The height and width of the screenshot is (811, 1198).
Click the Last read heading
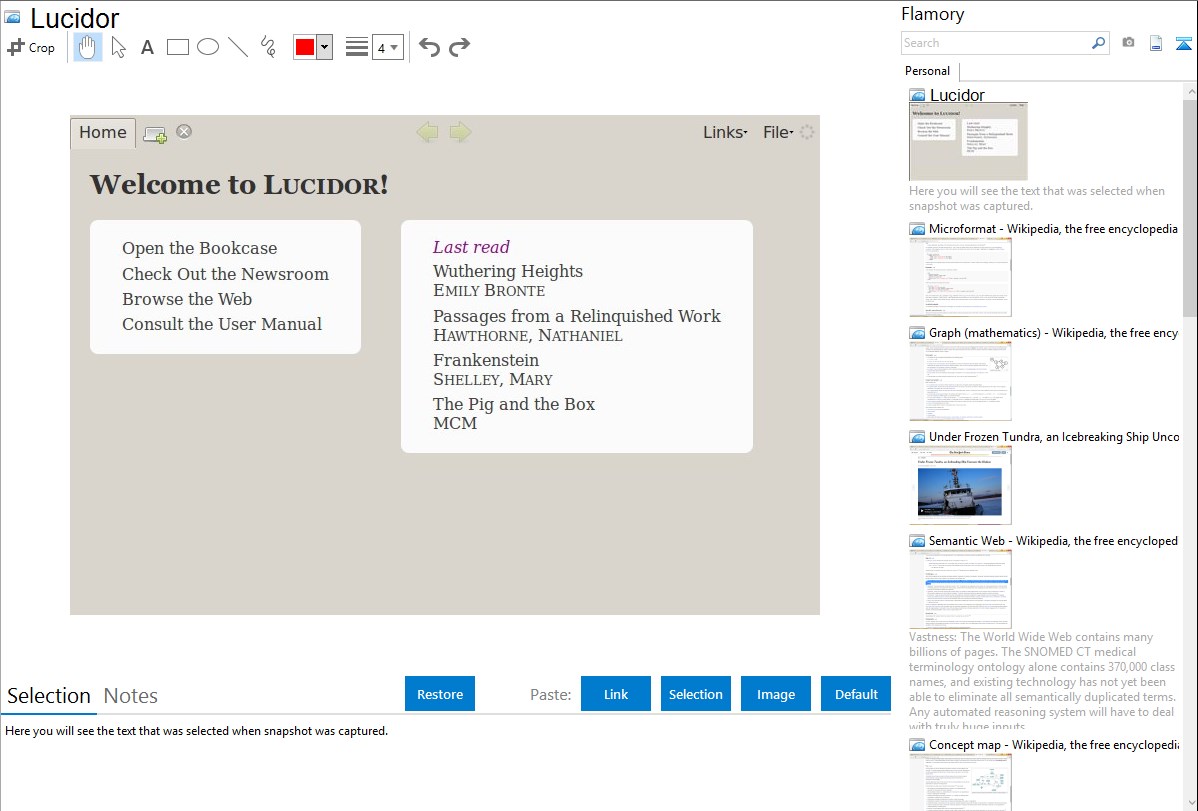pos(471,247)
